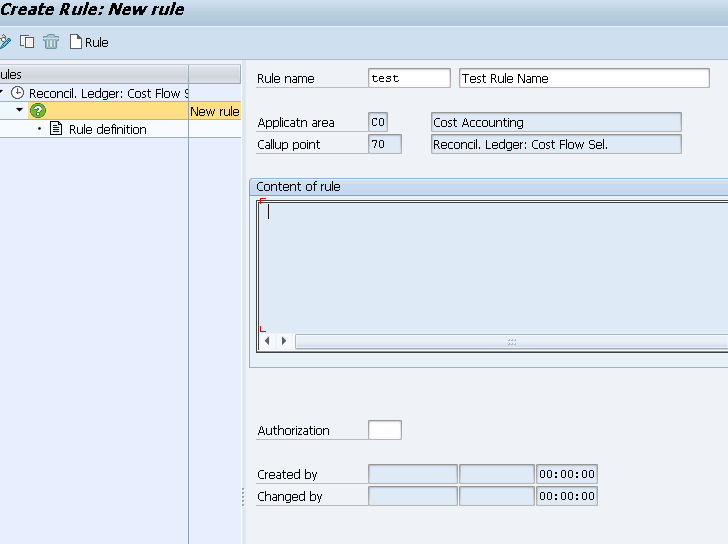Click the Rule definition document icon
728x544 pixels.
click(x=56, y=129)
